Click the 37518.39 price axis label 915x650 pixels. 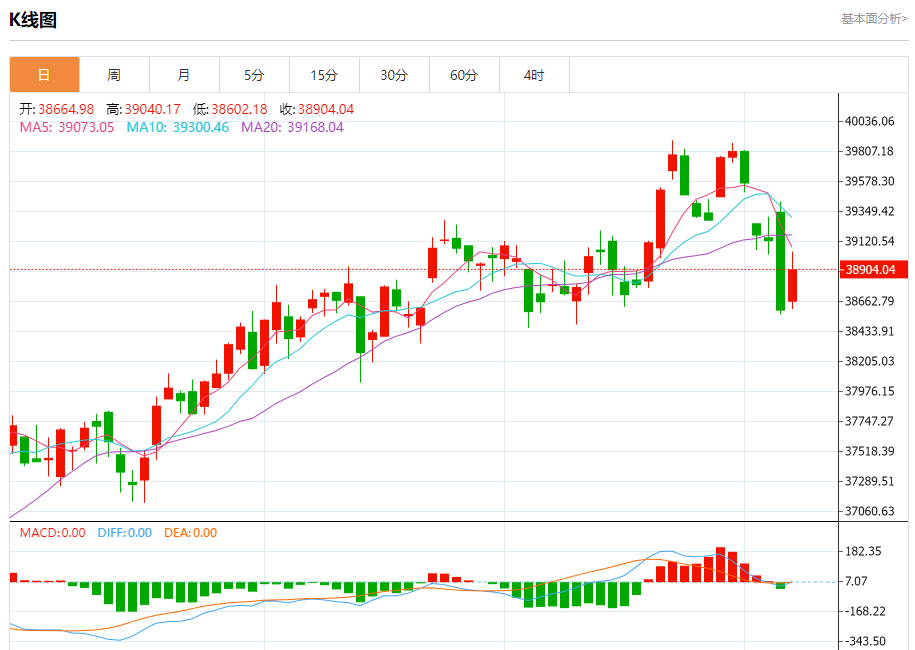869,451
